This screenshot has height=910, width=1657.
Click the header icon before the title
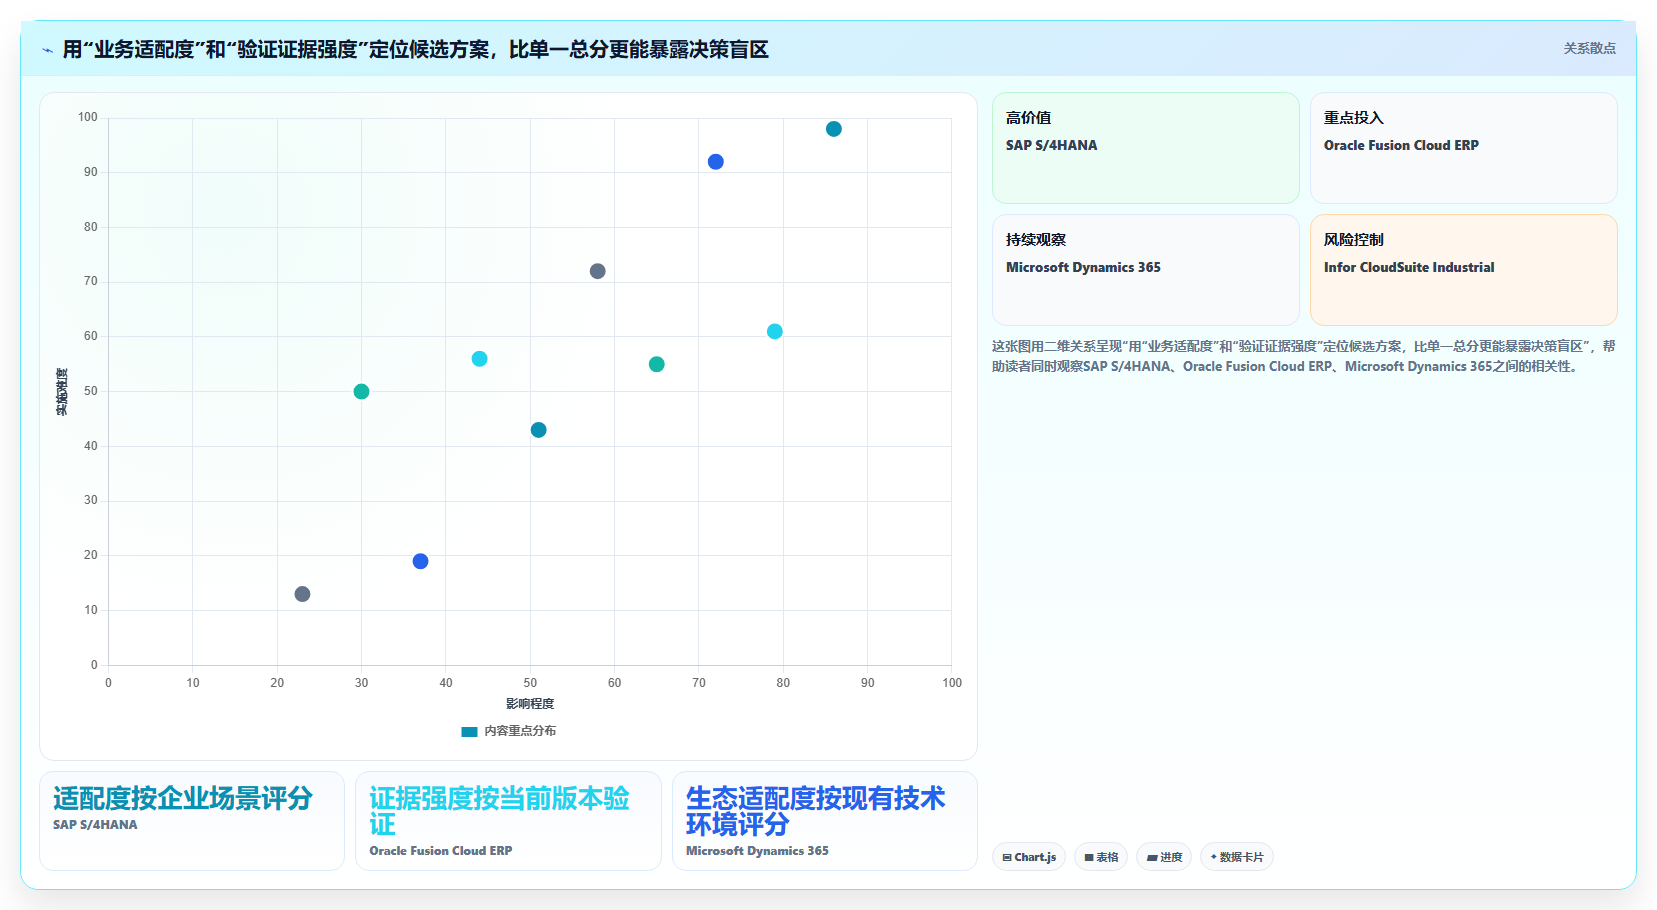point(47,50)
